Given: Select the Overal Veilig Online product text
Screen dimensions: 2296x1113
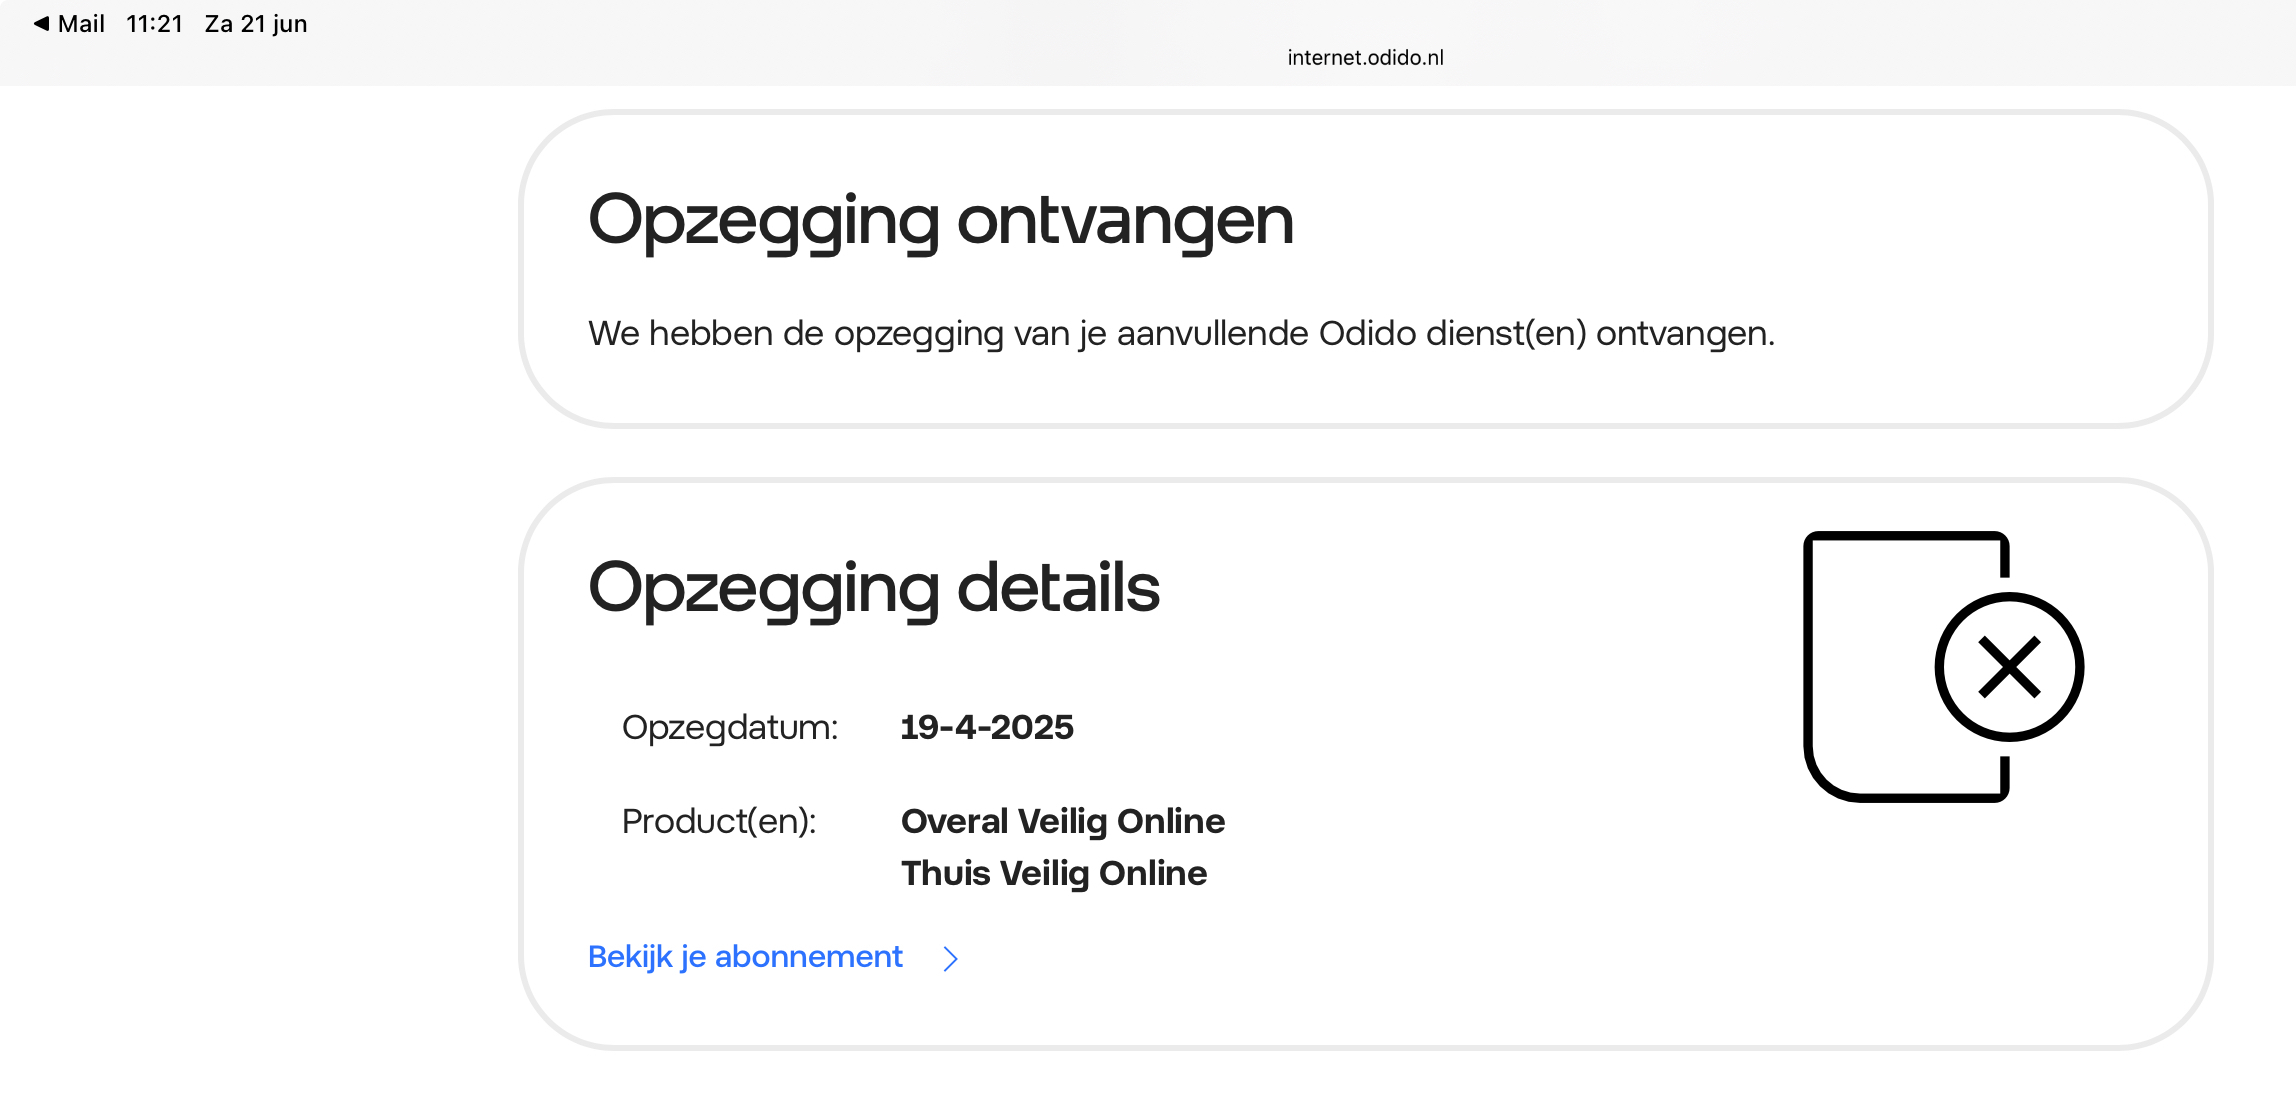Looking at the screenshot, I should pyautogui.click(x=1063, y=821).
